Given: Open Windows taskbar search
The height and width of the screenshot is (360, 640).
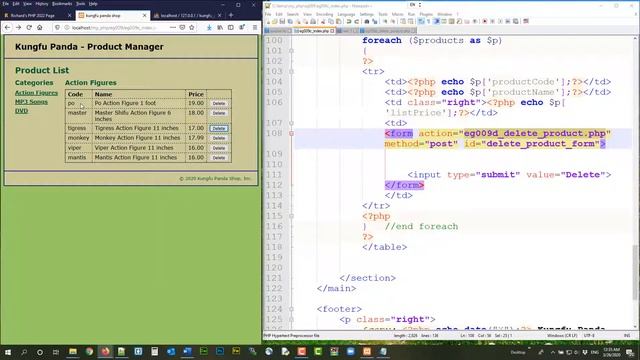Looking at the screenshot, I should [x=24, y=352].
